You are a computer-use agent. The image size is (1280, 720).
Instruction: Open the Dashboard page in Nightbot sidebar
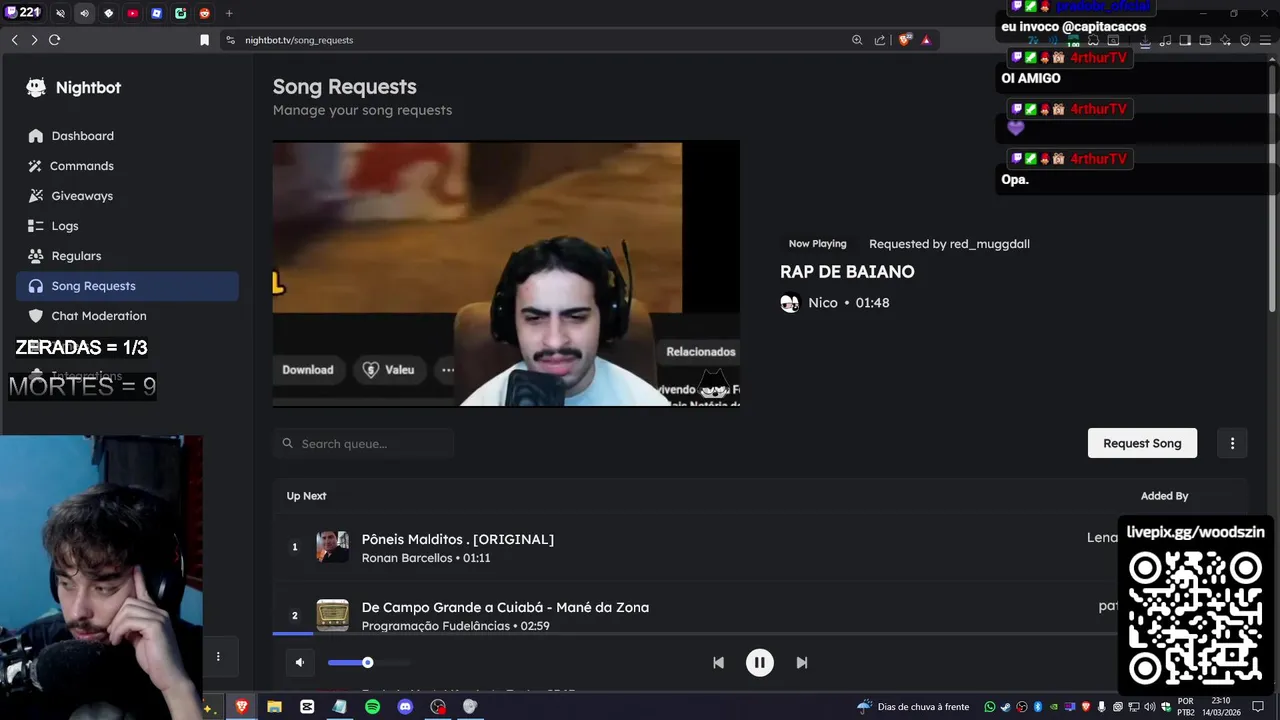coord(127,136)
